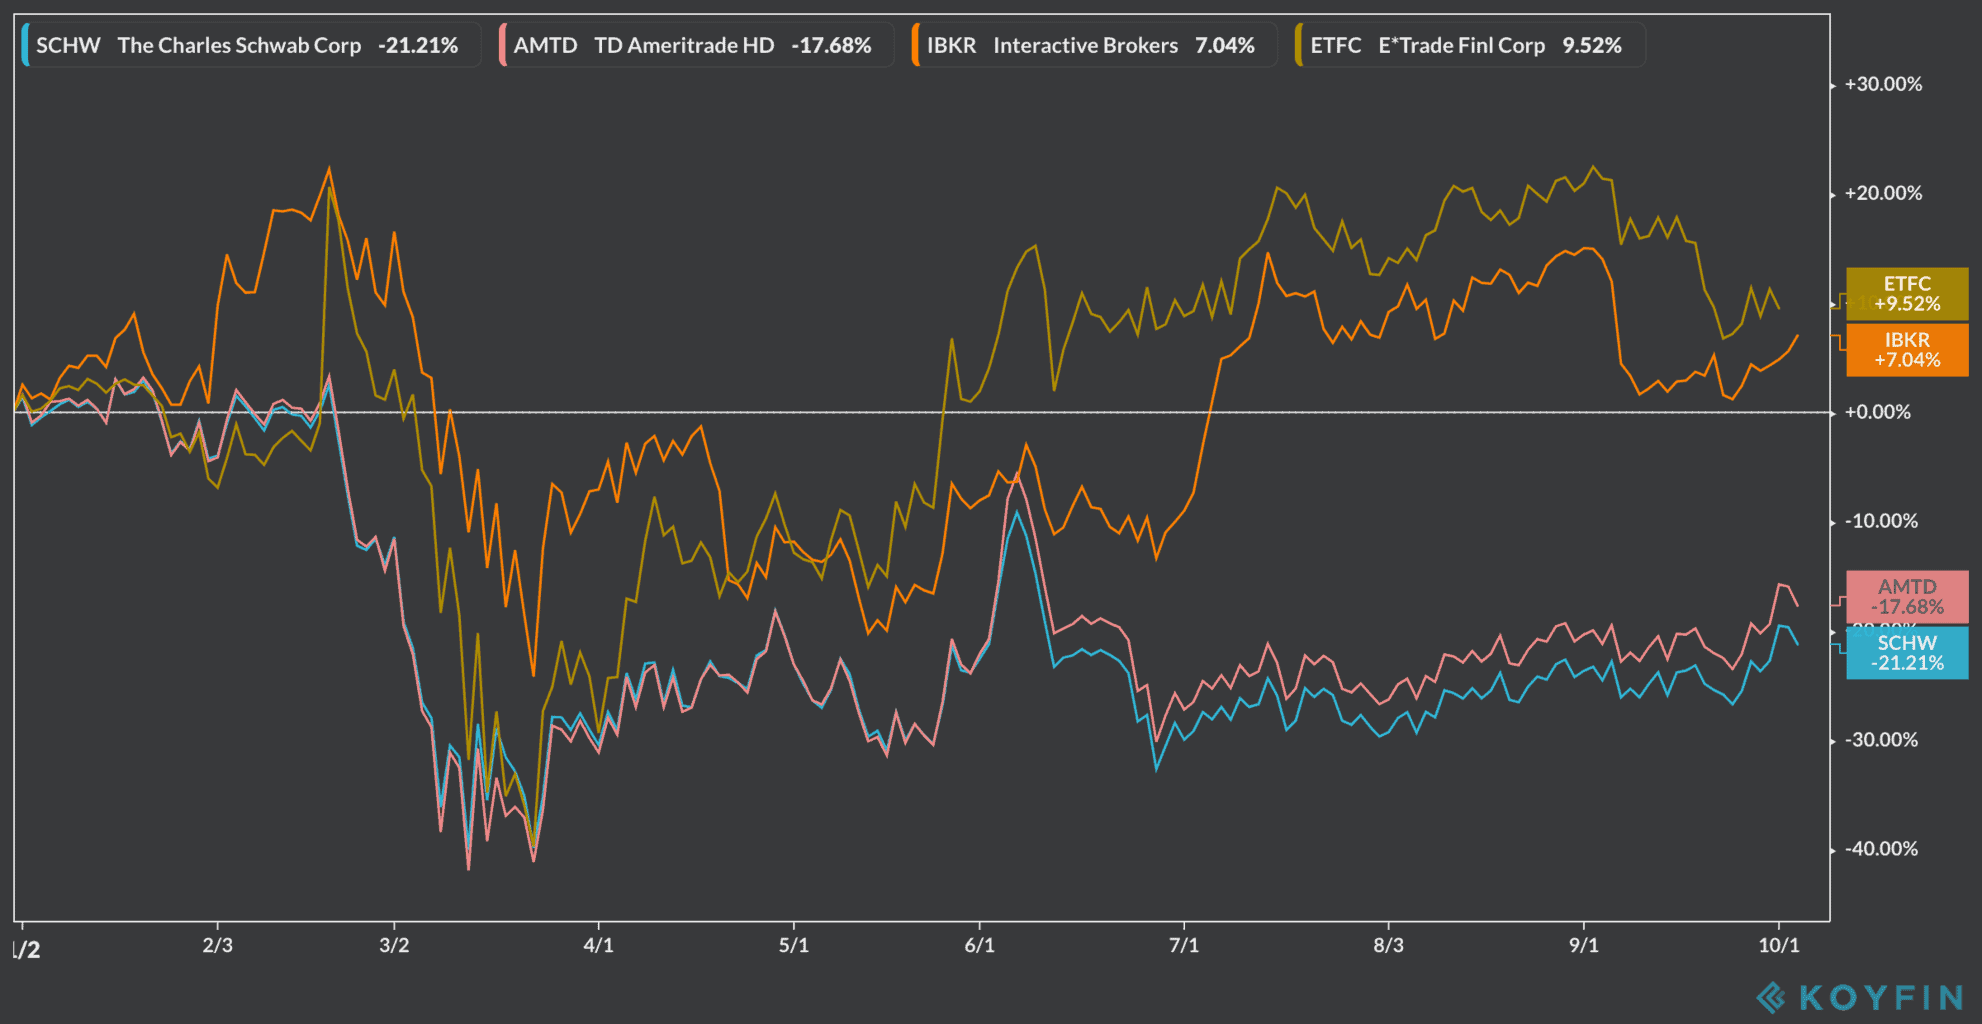Select the AMTD TD Ameritrade legend chip
The width and height of the screenshot is (1982, 1024).
click(696, 45)
